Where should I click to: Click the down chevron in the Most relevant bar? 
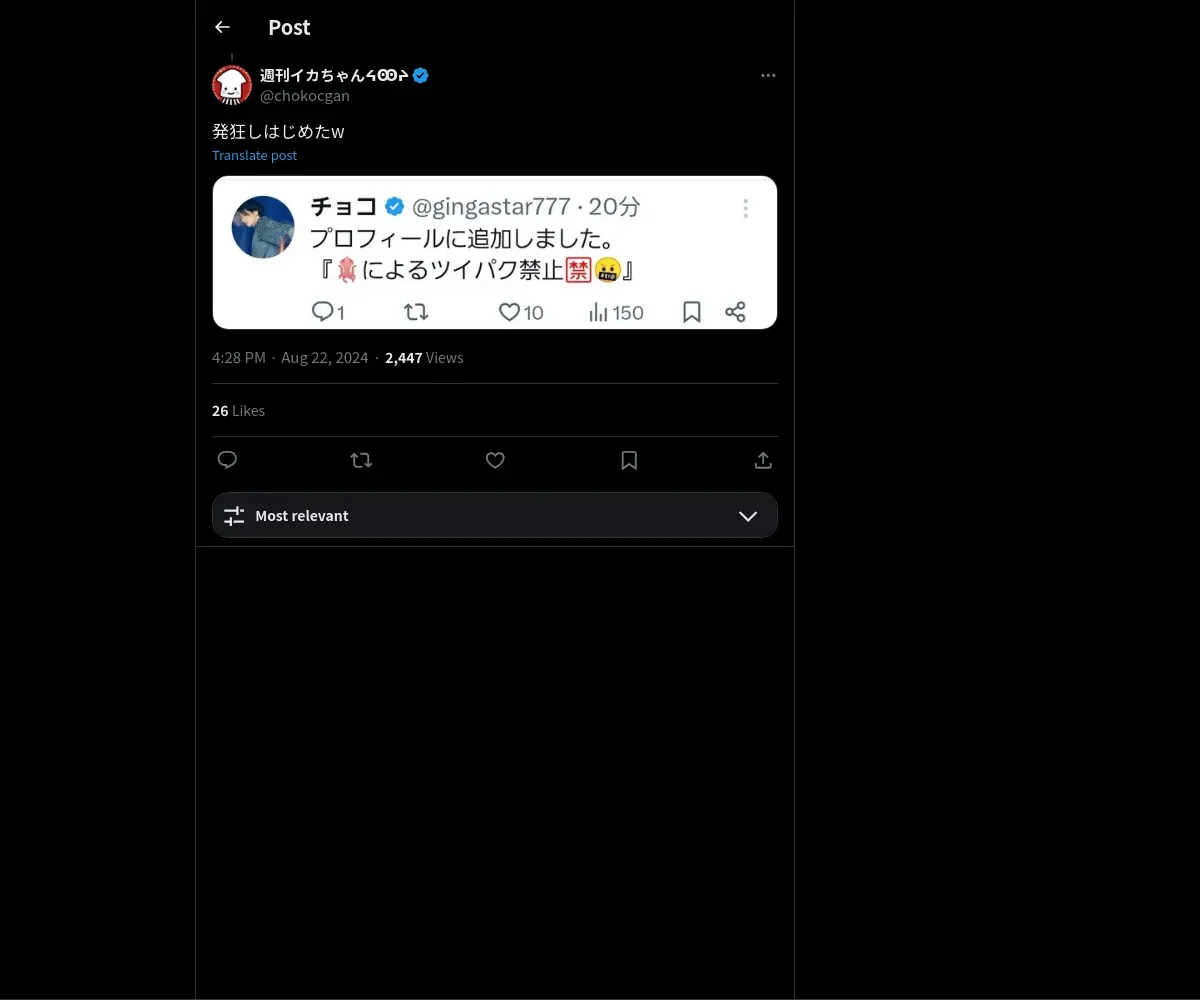click(748, 516)
